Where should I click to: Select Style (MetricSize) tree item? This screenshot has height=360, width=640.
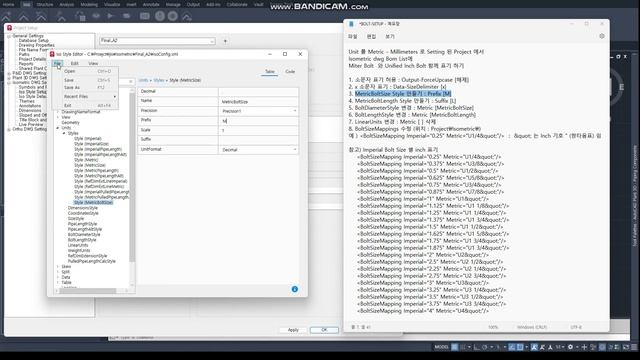click(x=90, y=165)
